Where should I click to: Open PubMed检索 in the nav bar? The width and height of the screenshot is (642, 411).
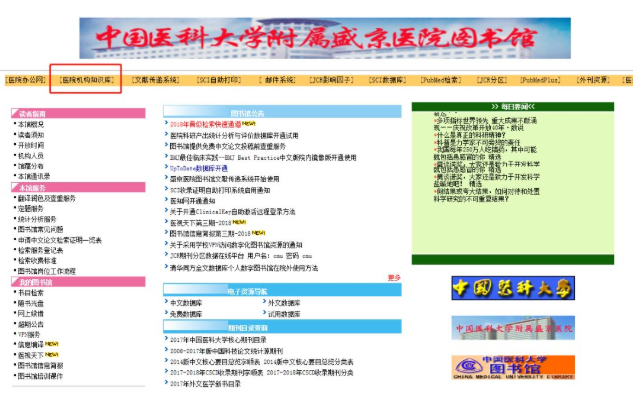[441, 80]
